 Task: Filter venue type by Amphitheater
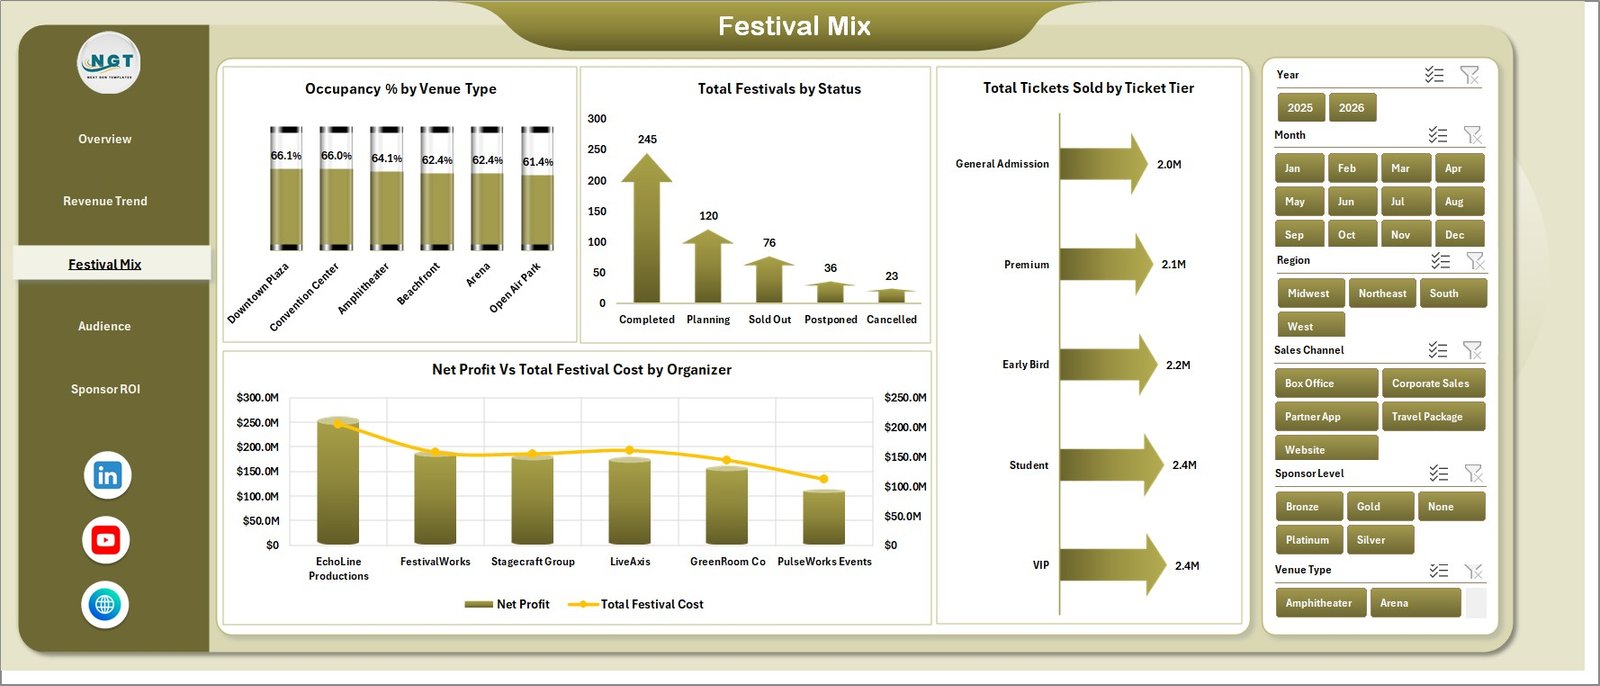point(1320,603)
